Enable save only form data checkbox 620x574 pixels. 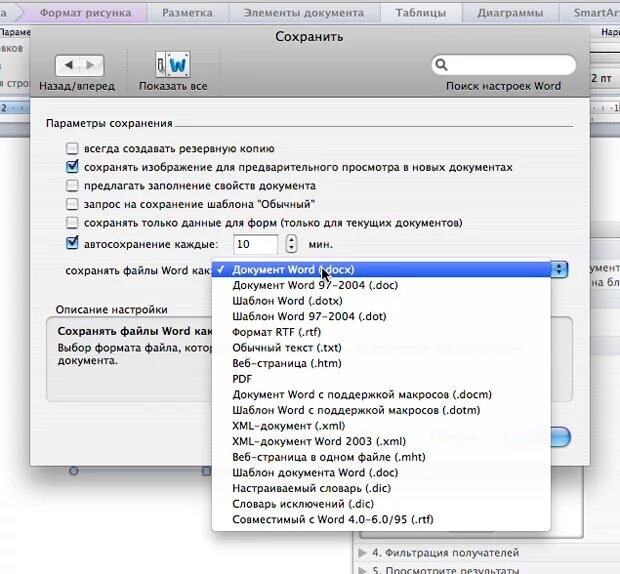(x=72, y=223)
